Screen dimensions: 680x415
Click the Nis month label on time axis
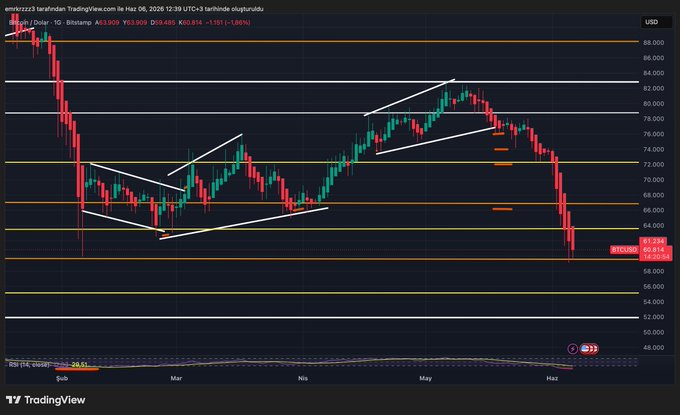(303, 378)
